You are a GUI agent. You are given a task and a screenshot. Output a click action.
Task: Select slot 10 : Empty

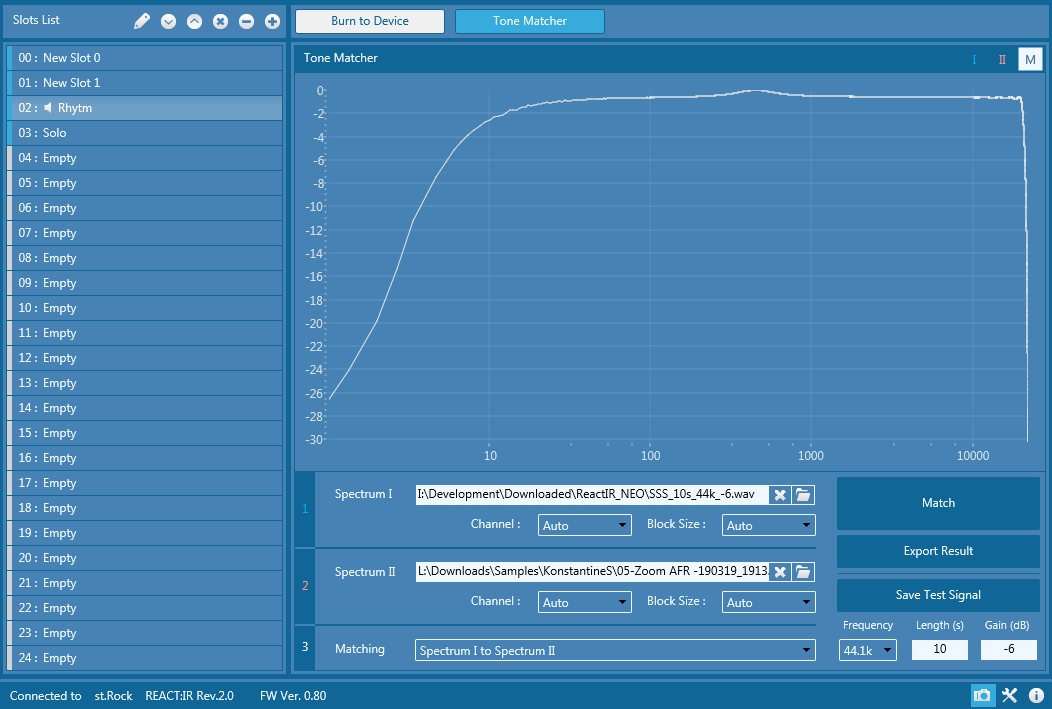coord(144,308)
